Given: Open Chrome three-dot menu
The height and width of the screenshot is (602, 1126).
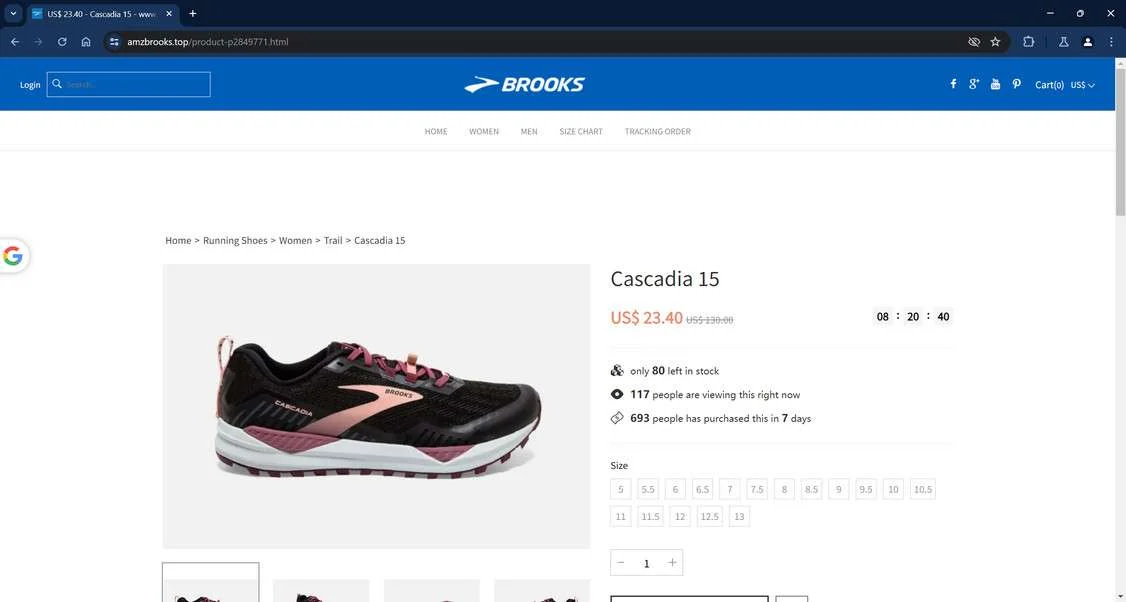Looking at the screenshot, I should 1111,42.
